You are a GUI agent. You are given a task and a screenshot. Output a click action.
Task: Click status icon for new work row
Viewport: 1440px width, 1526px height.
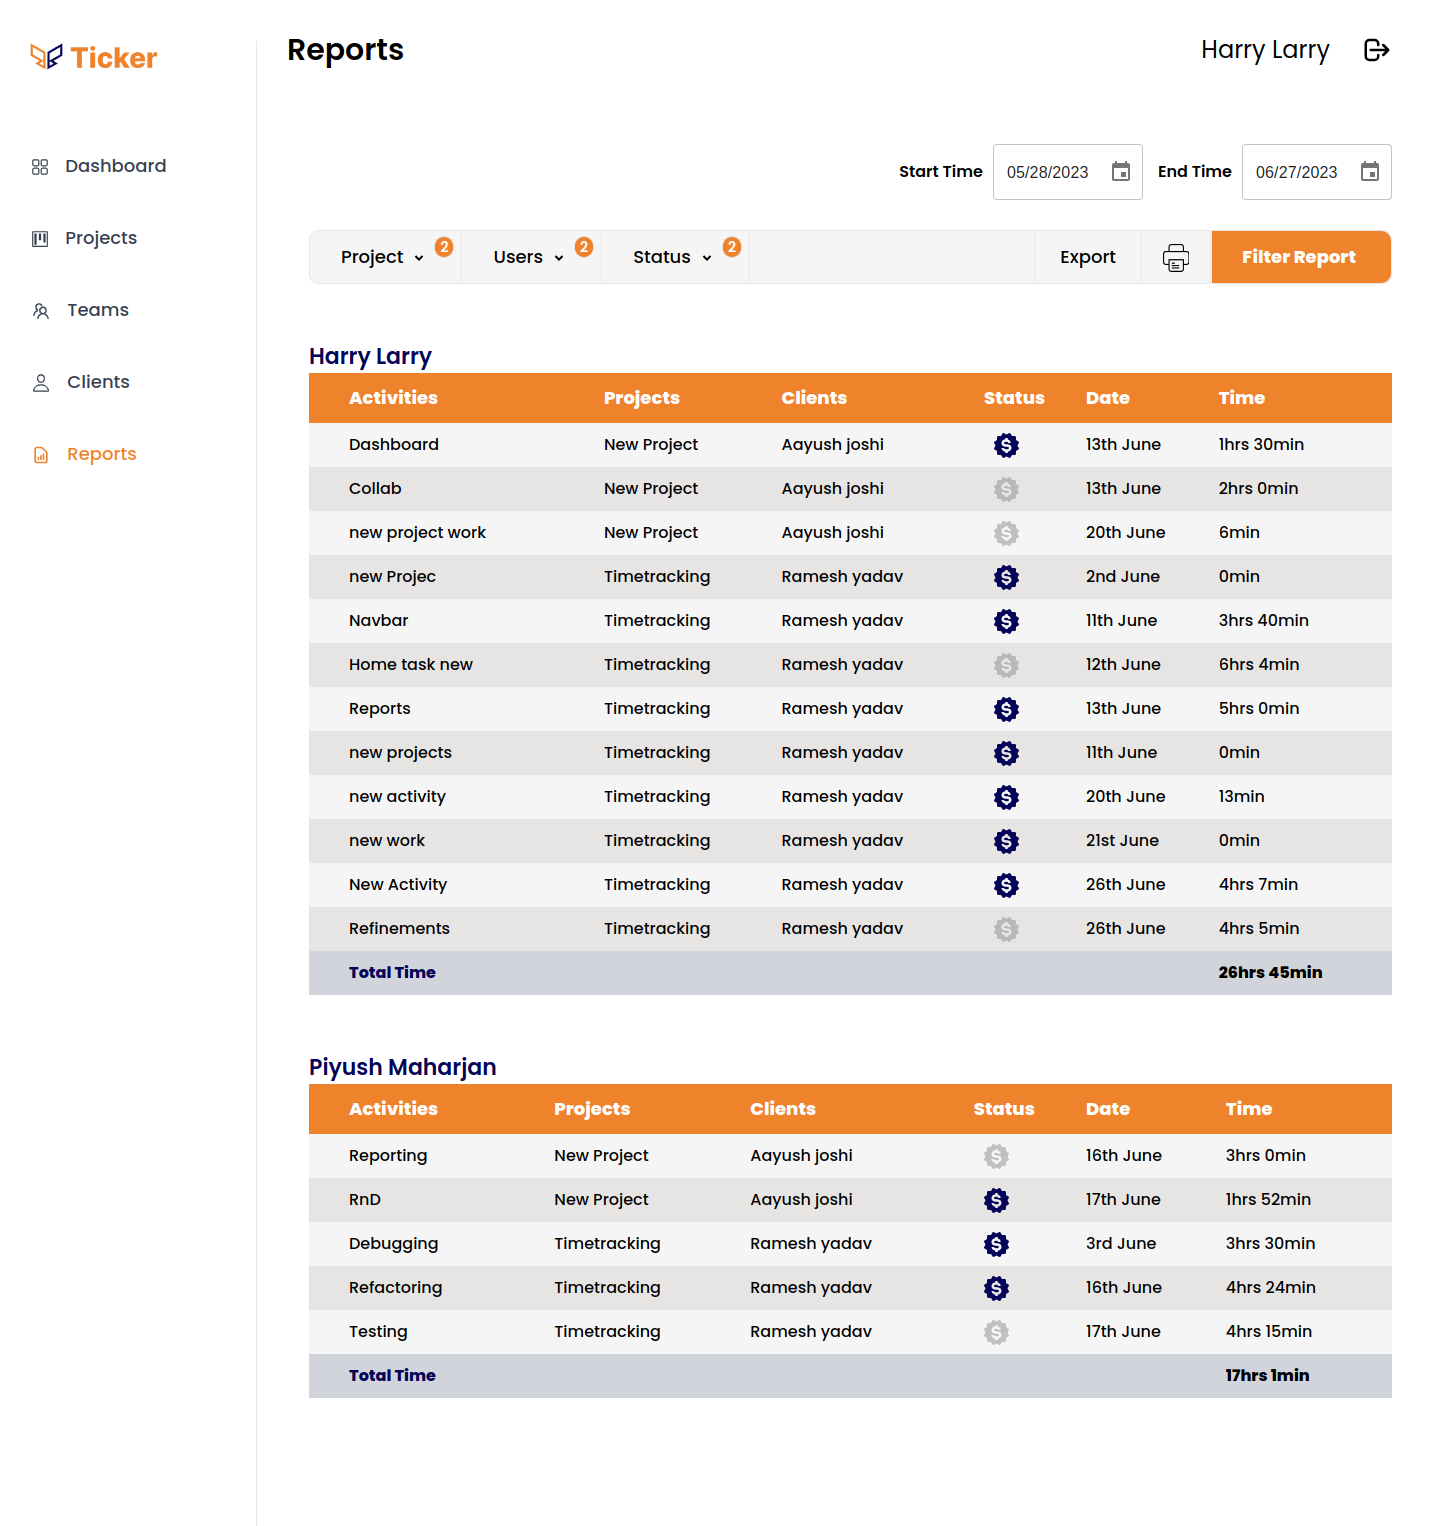(1006, 841)
